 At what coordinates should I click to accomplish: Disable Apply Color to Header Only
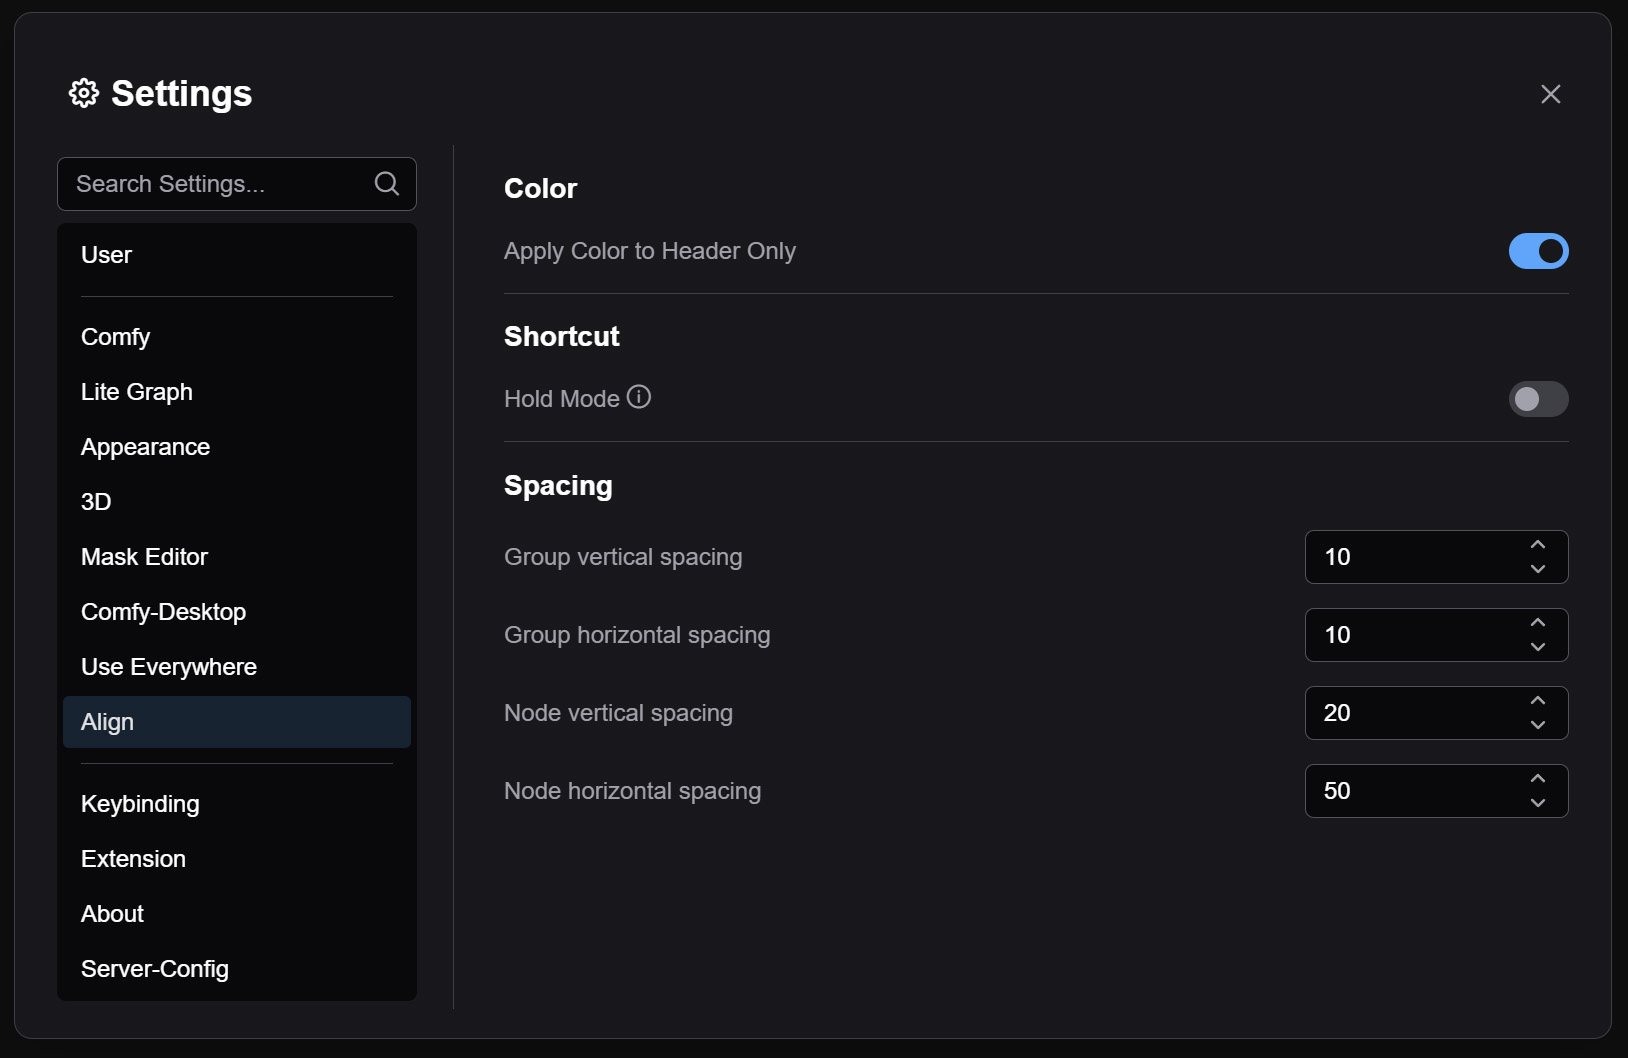[x=1538, y=251]
